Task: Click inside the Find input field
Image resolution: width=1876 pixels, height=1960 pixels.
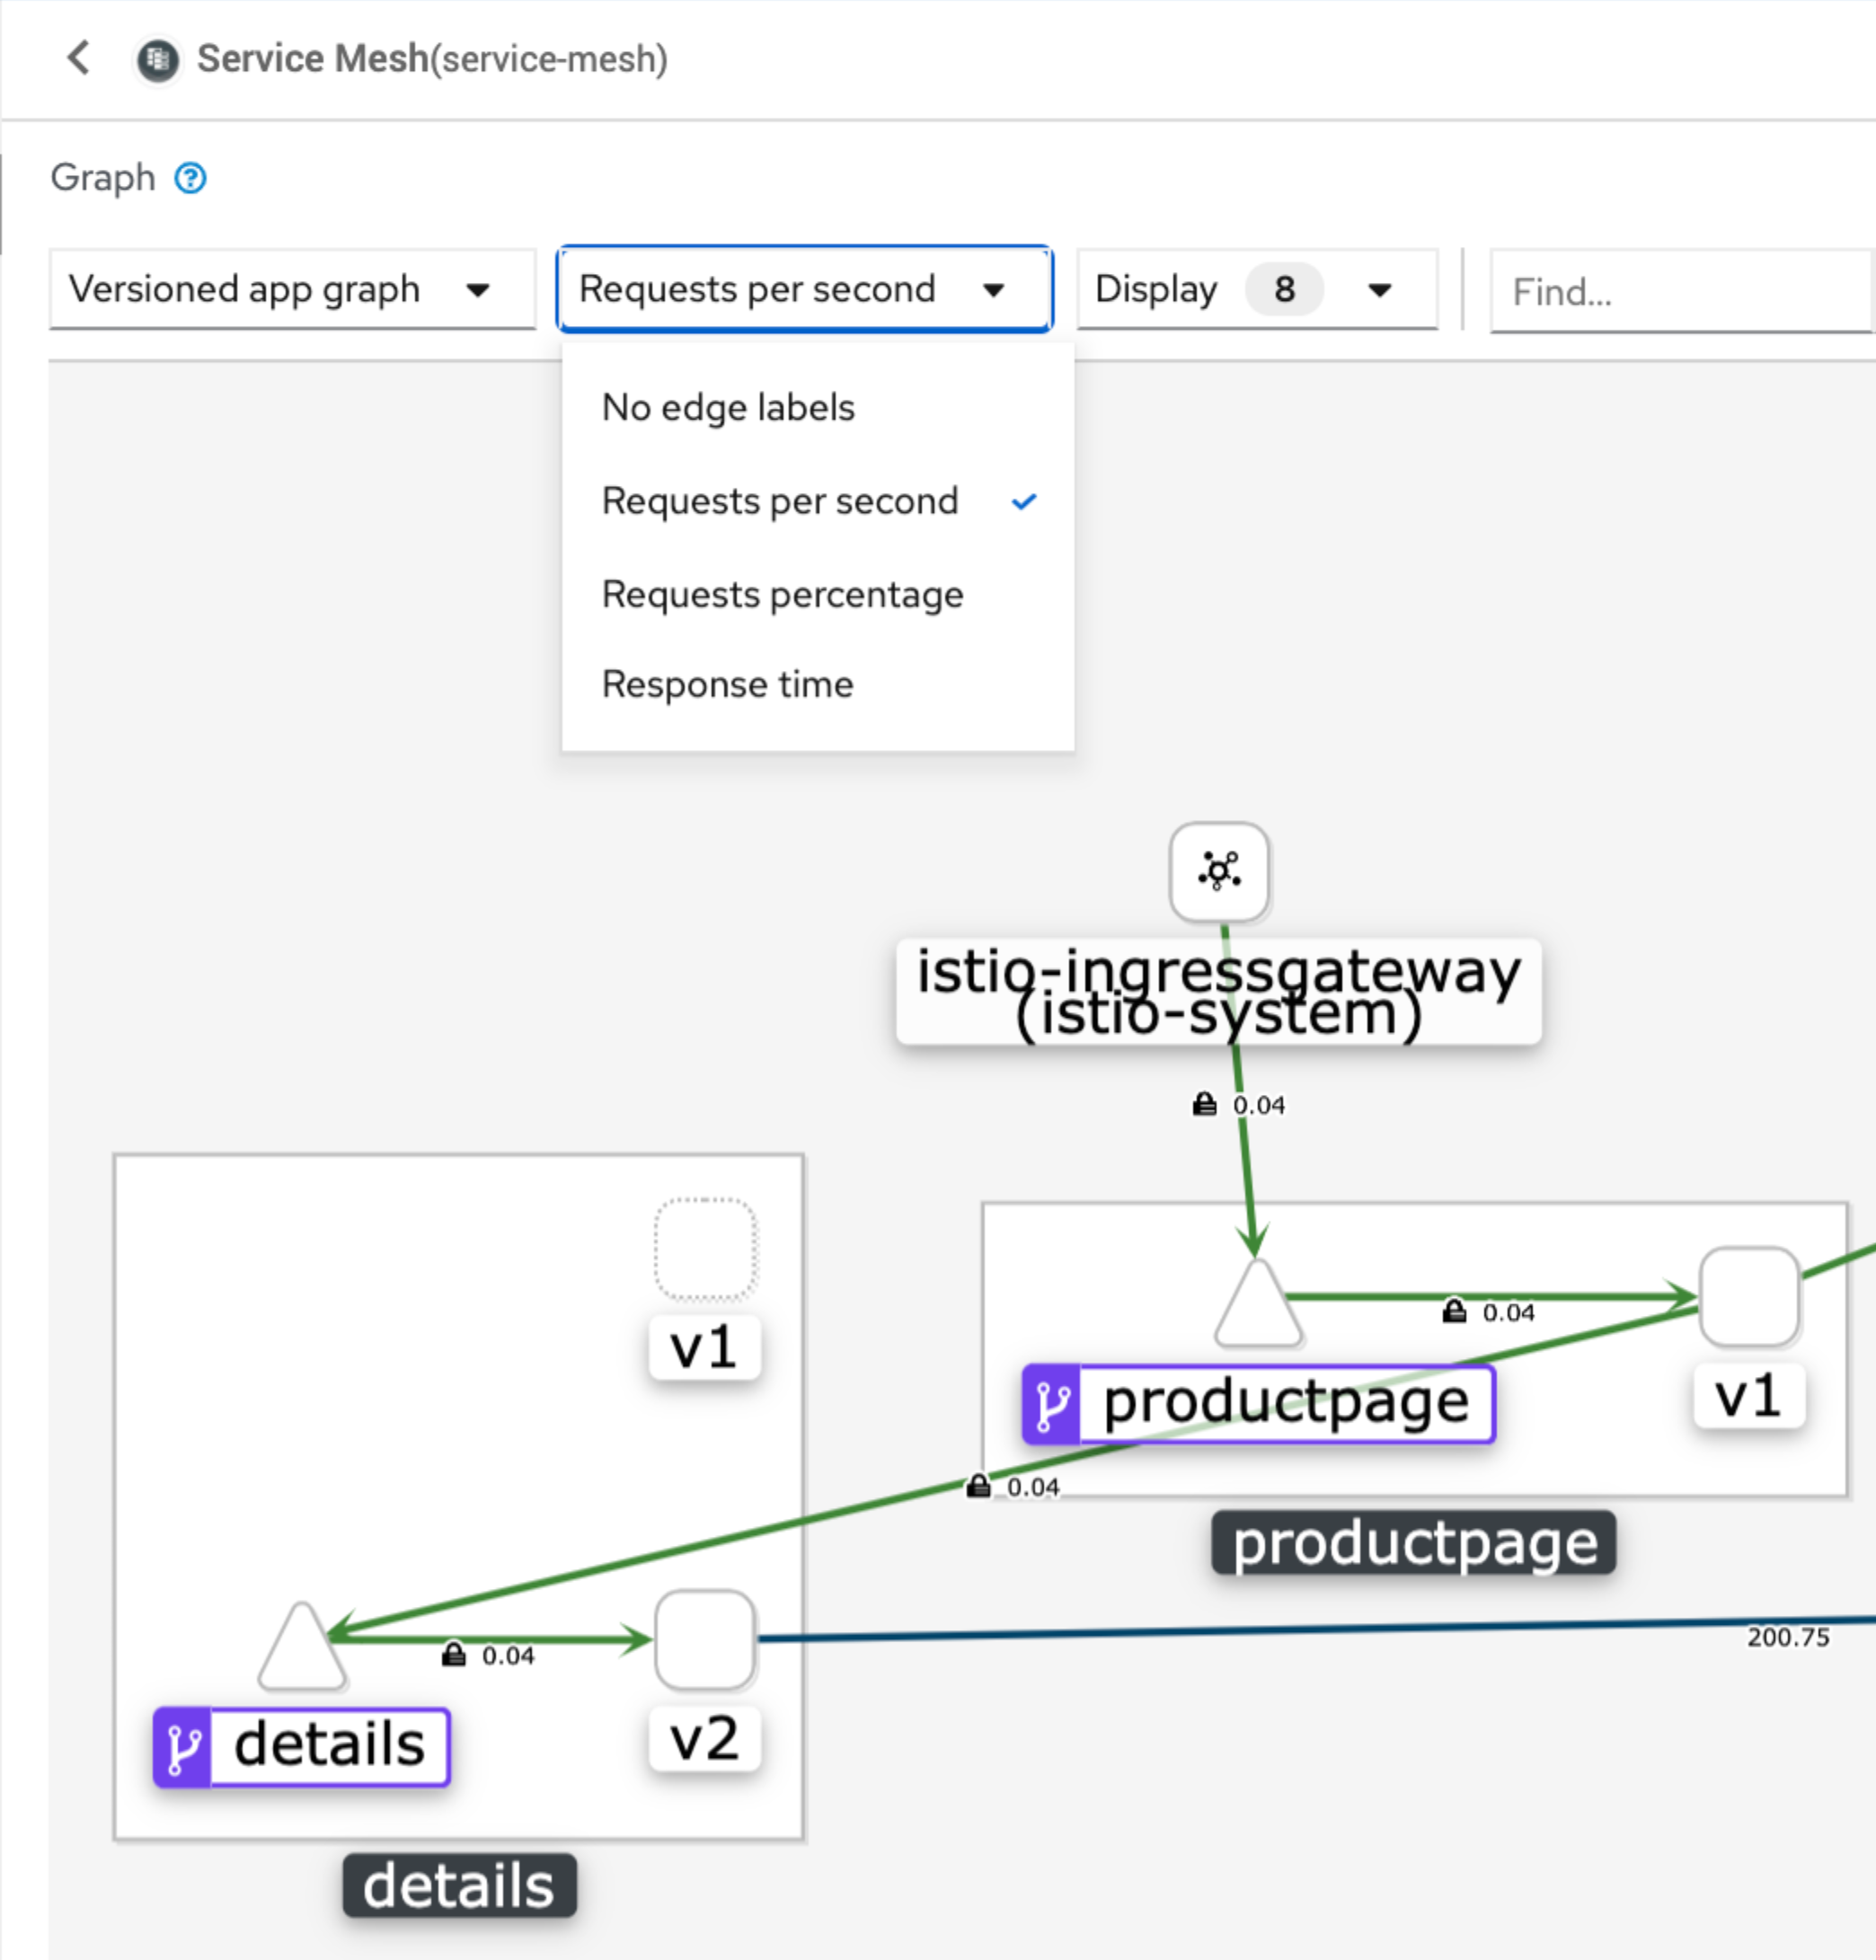Action: click(1680, 292)
